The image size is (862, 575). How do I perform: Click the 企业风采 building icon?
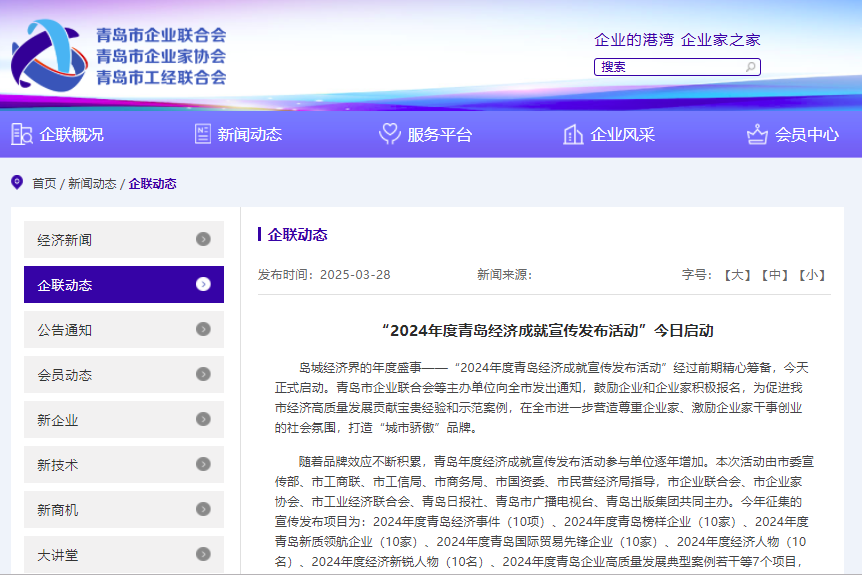(573, 134)
